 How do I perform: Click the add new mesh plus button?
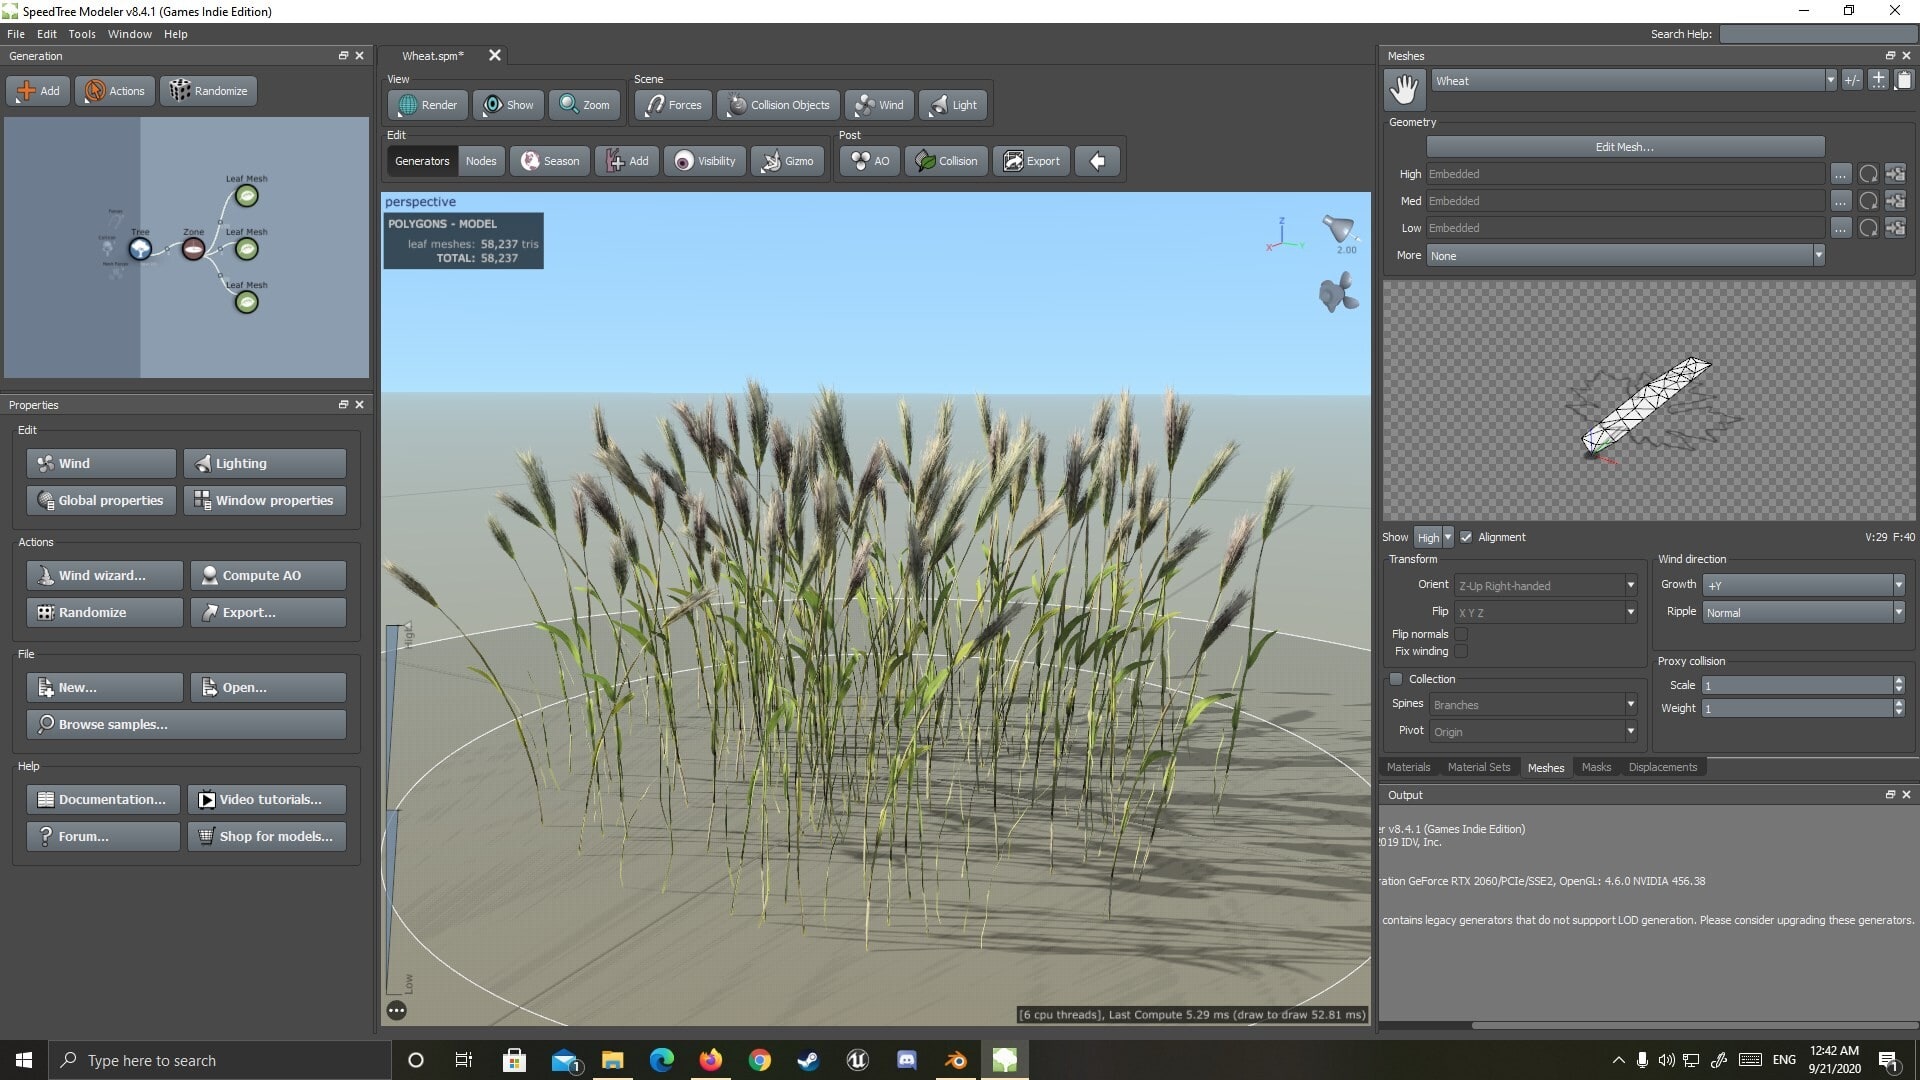click(x=1878, y=81)
